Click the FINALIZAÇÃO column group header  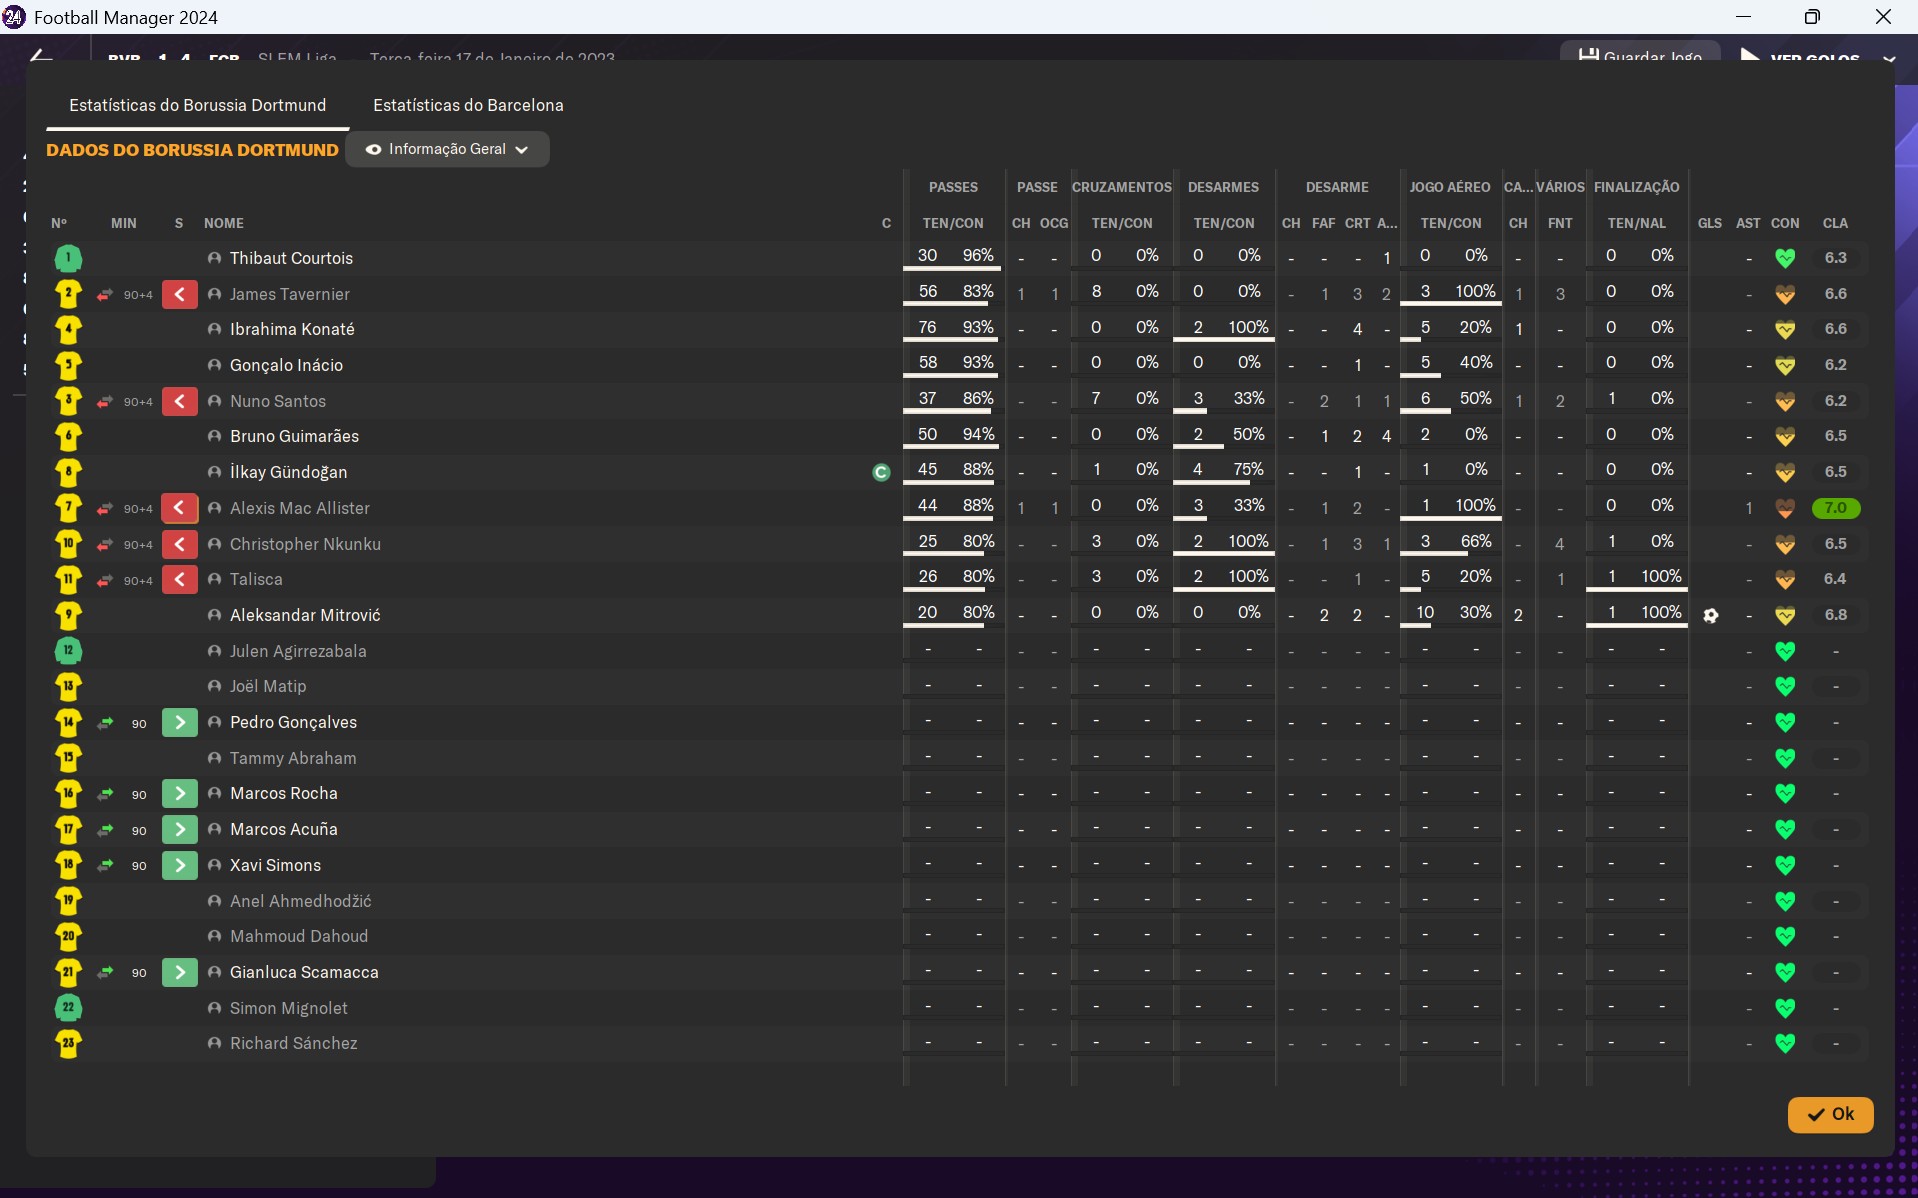click(1637, 187)
